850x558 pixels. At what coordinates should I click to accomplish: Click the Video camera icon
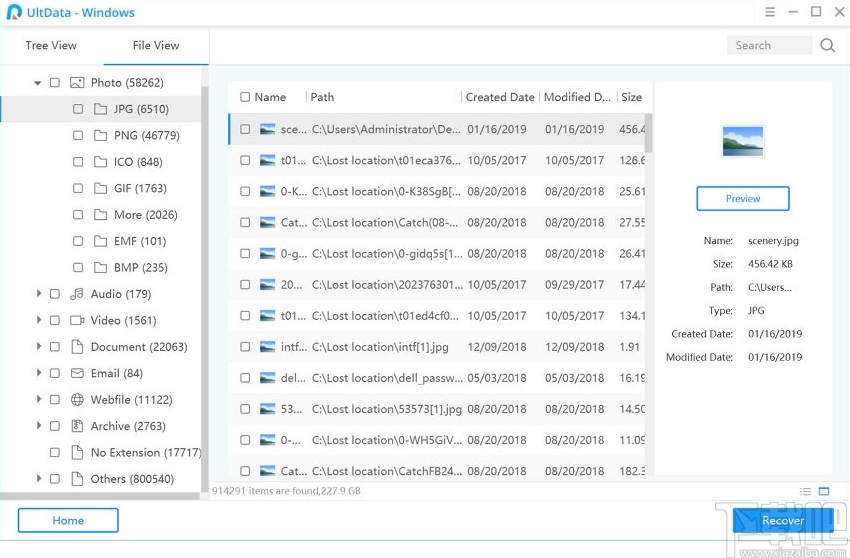coord(77,320)
